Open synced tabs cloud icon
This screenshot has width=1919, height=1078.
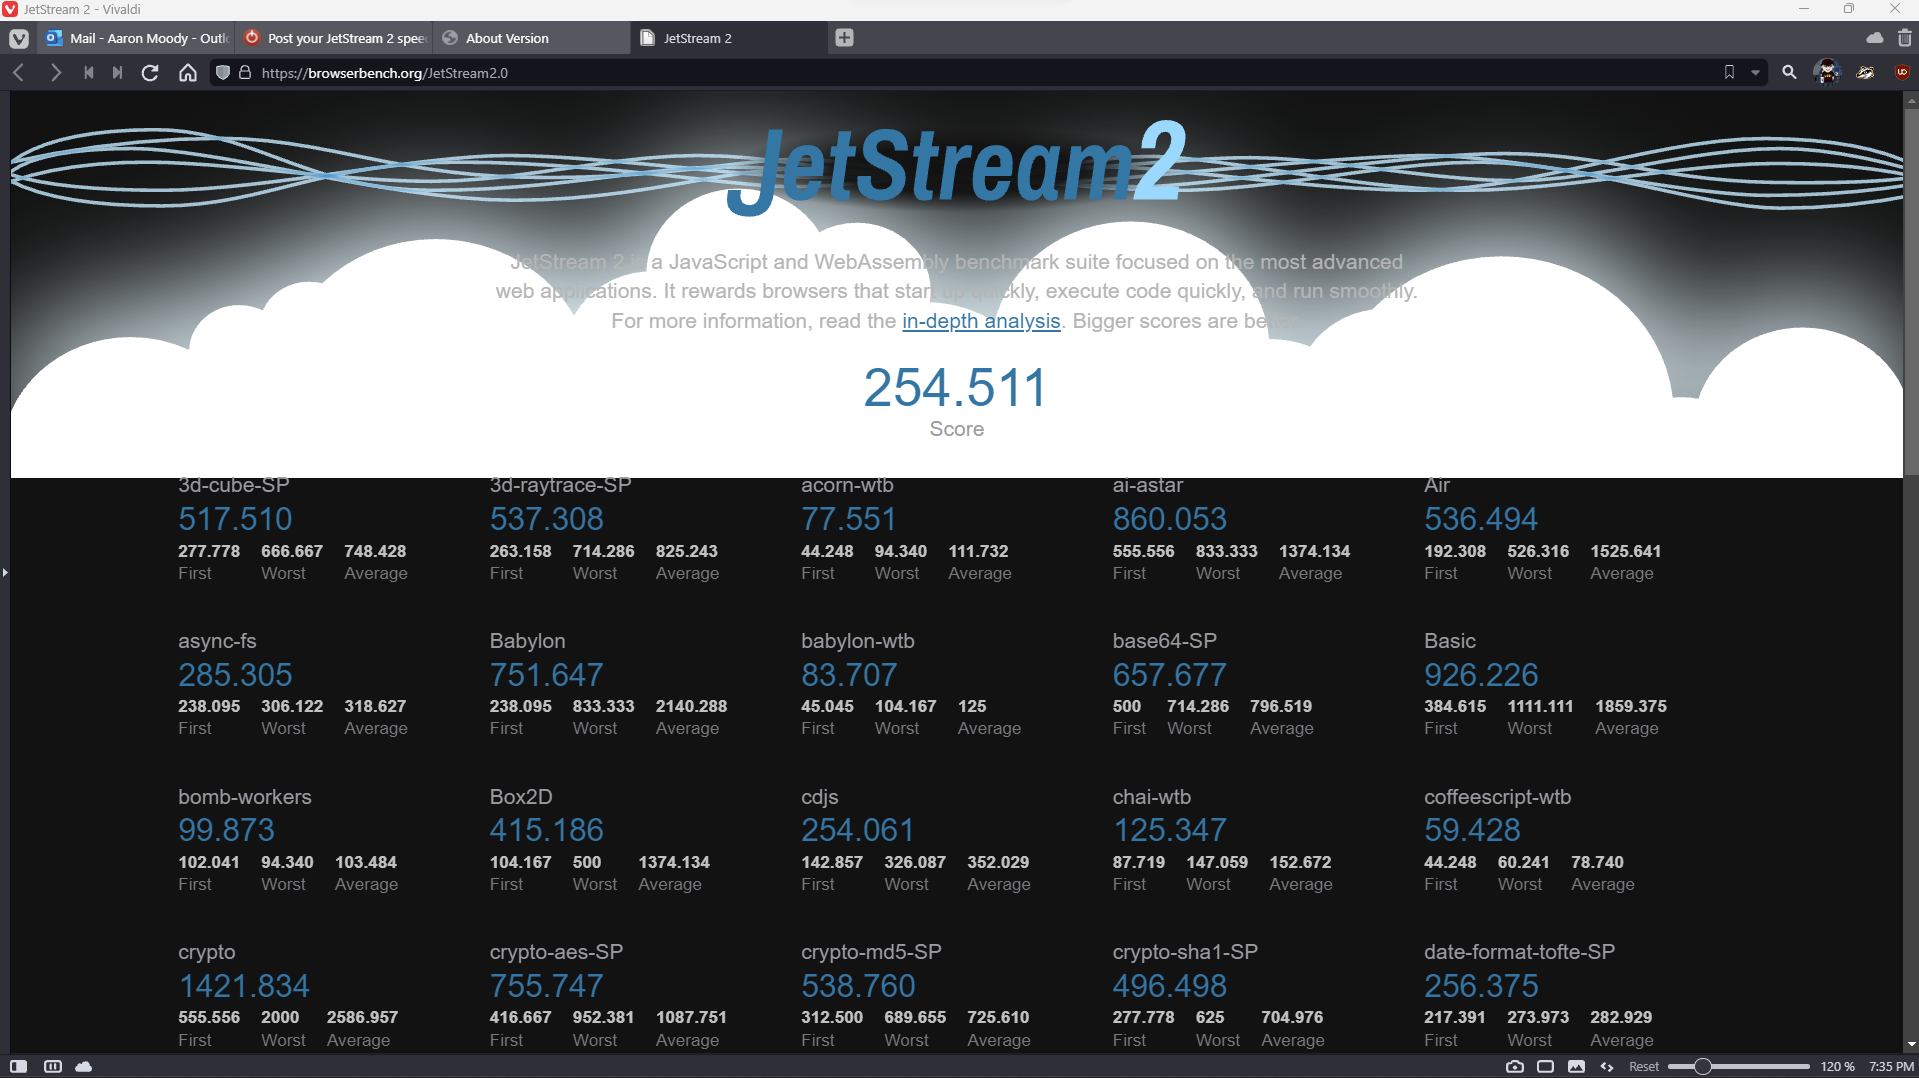point(1875,38)
